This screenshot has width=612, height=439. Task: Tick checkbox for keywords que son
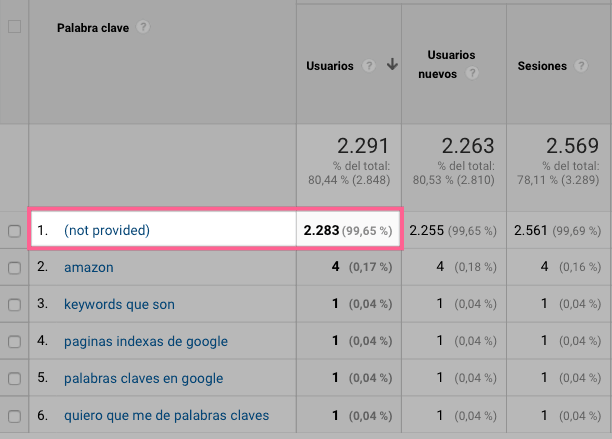[14, 304]
